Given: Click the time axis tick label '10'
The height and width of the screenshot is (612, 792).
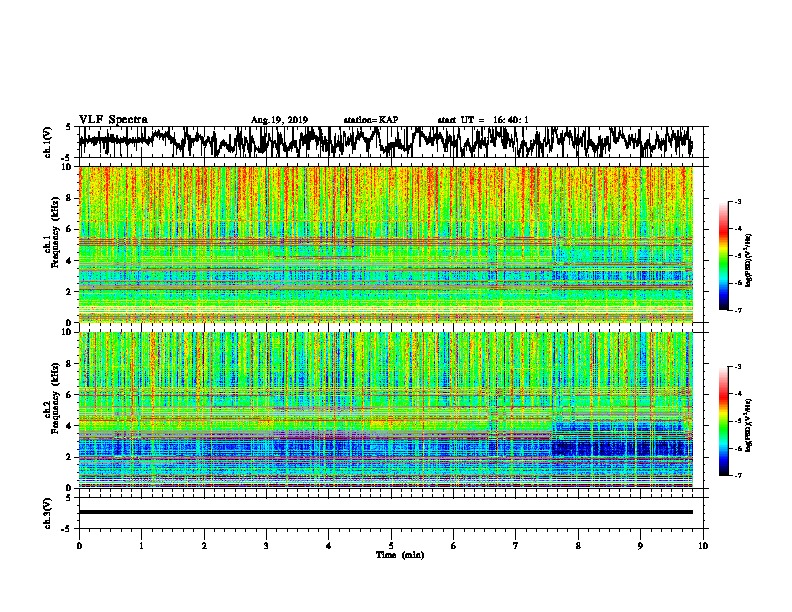Looking at the screenshot, I should (703, 546).
